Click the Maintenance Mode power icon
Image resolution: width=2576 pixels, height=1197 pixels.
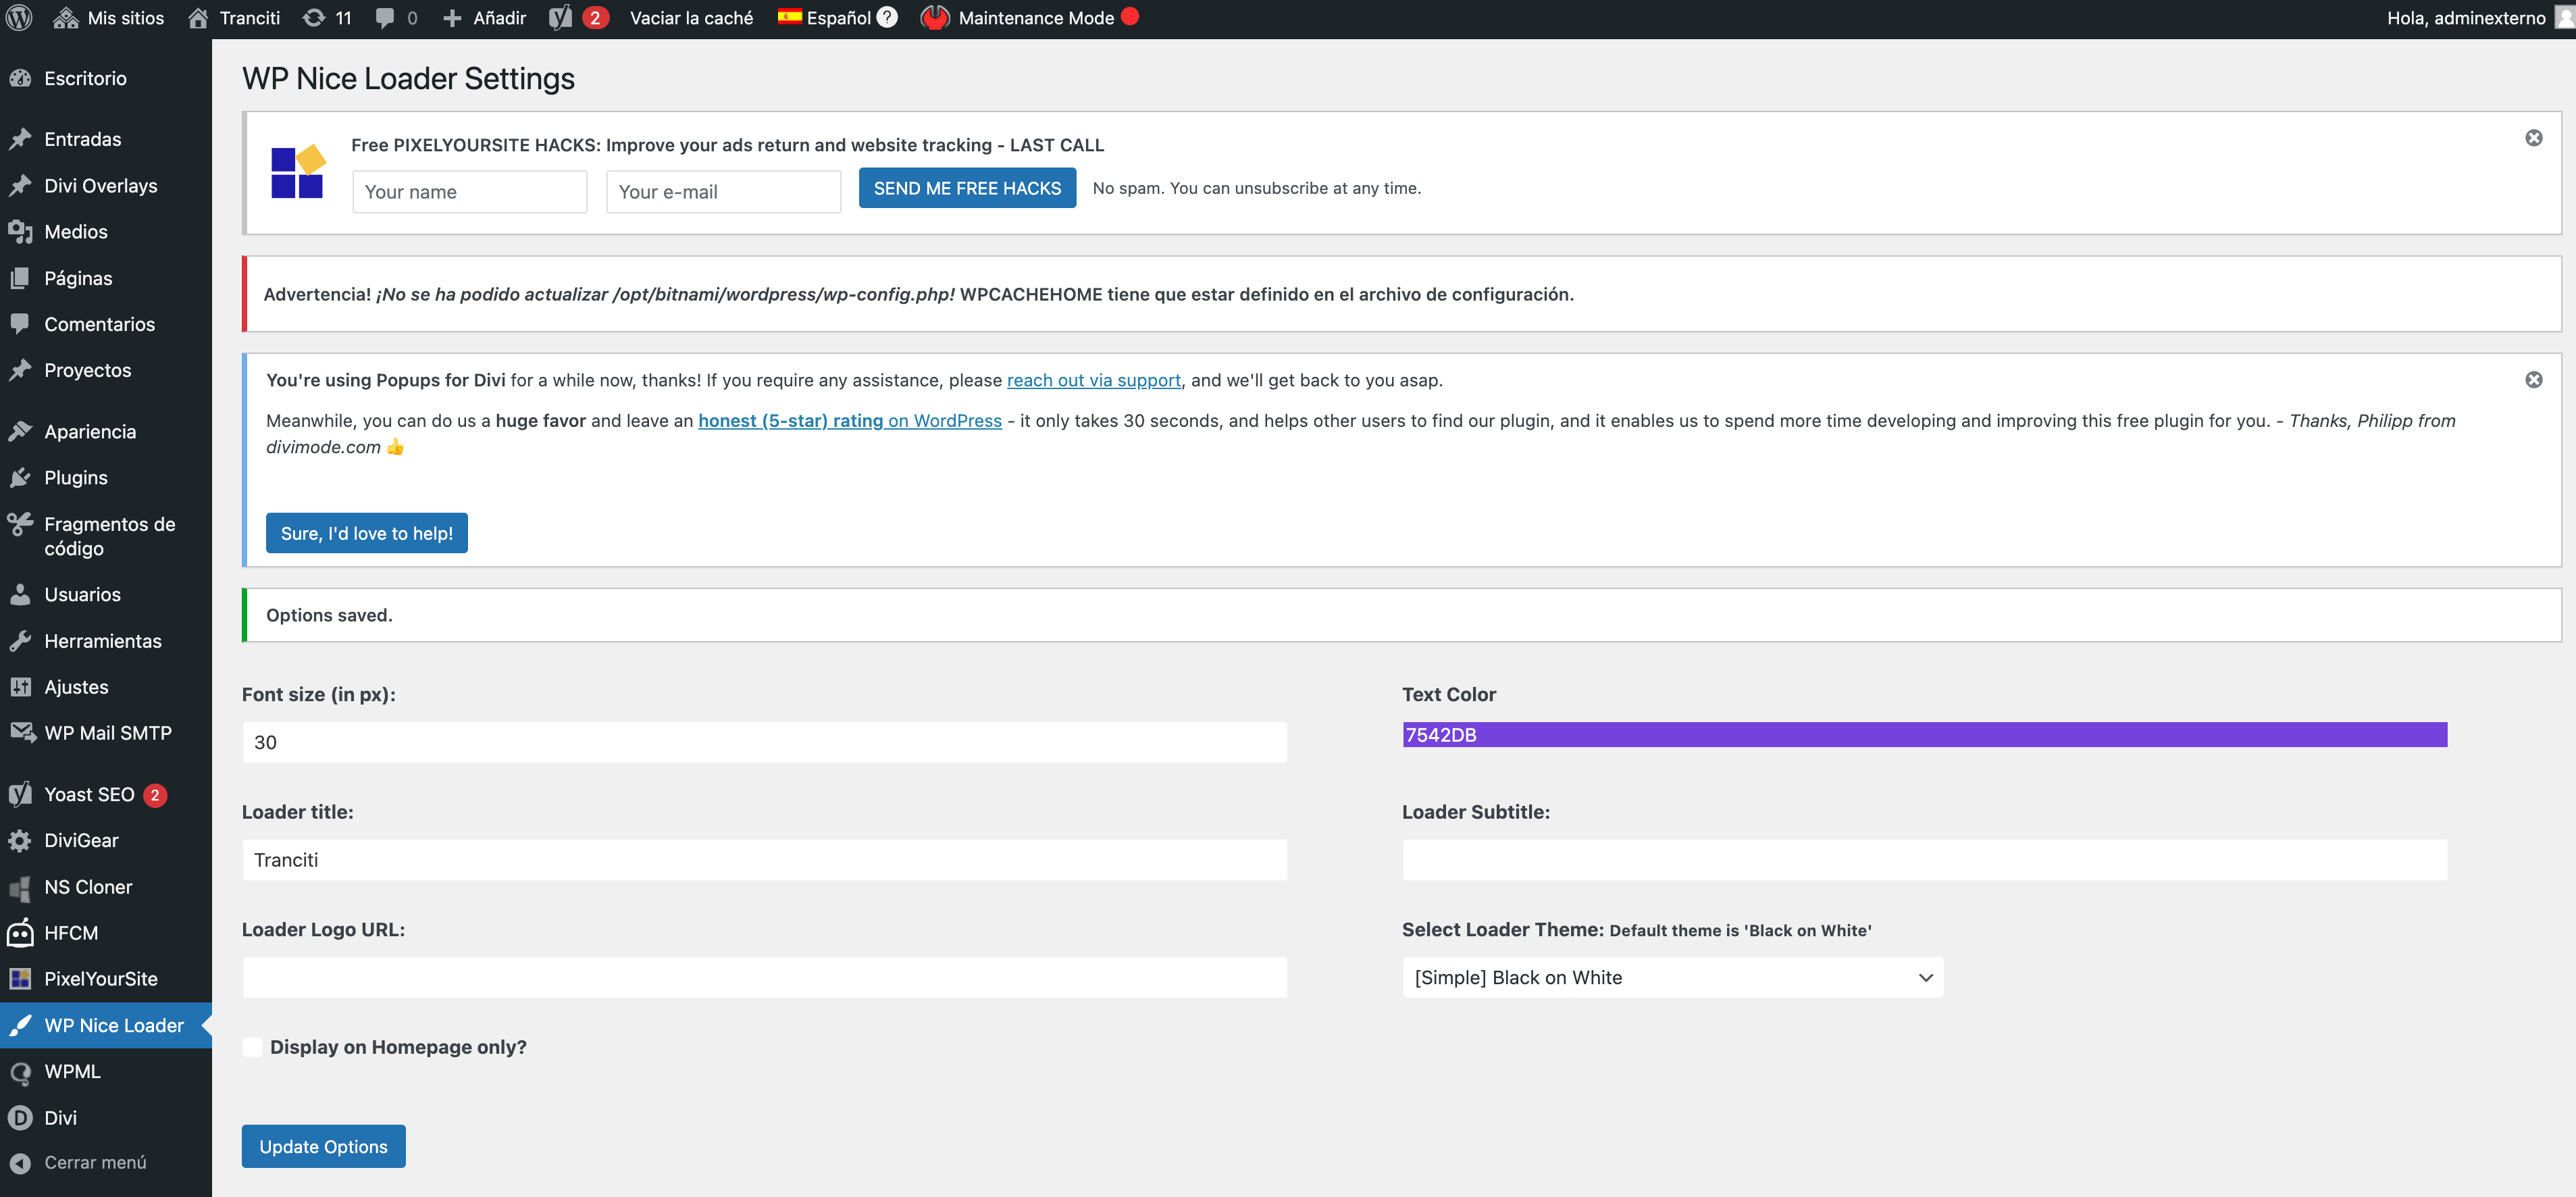tap(935, 18)
